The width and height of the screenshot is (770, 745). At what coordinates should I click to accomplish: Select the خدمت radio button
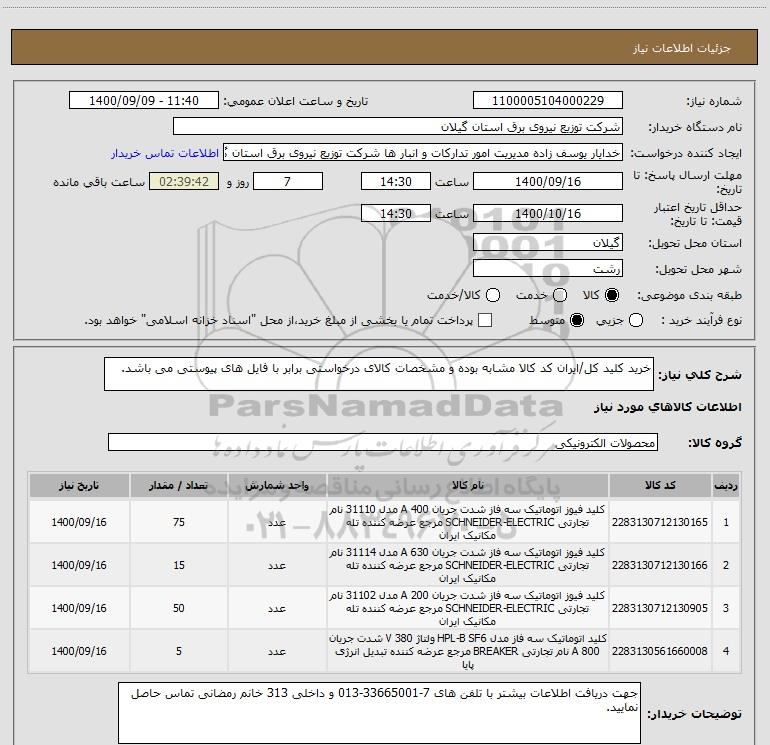(560, 295)
